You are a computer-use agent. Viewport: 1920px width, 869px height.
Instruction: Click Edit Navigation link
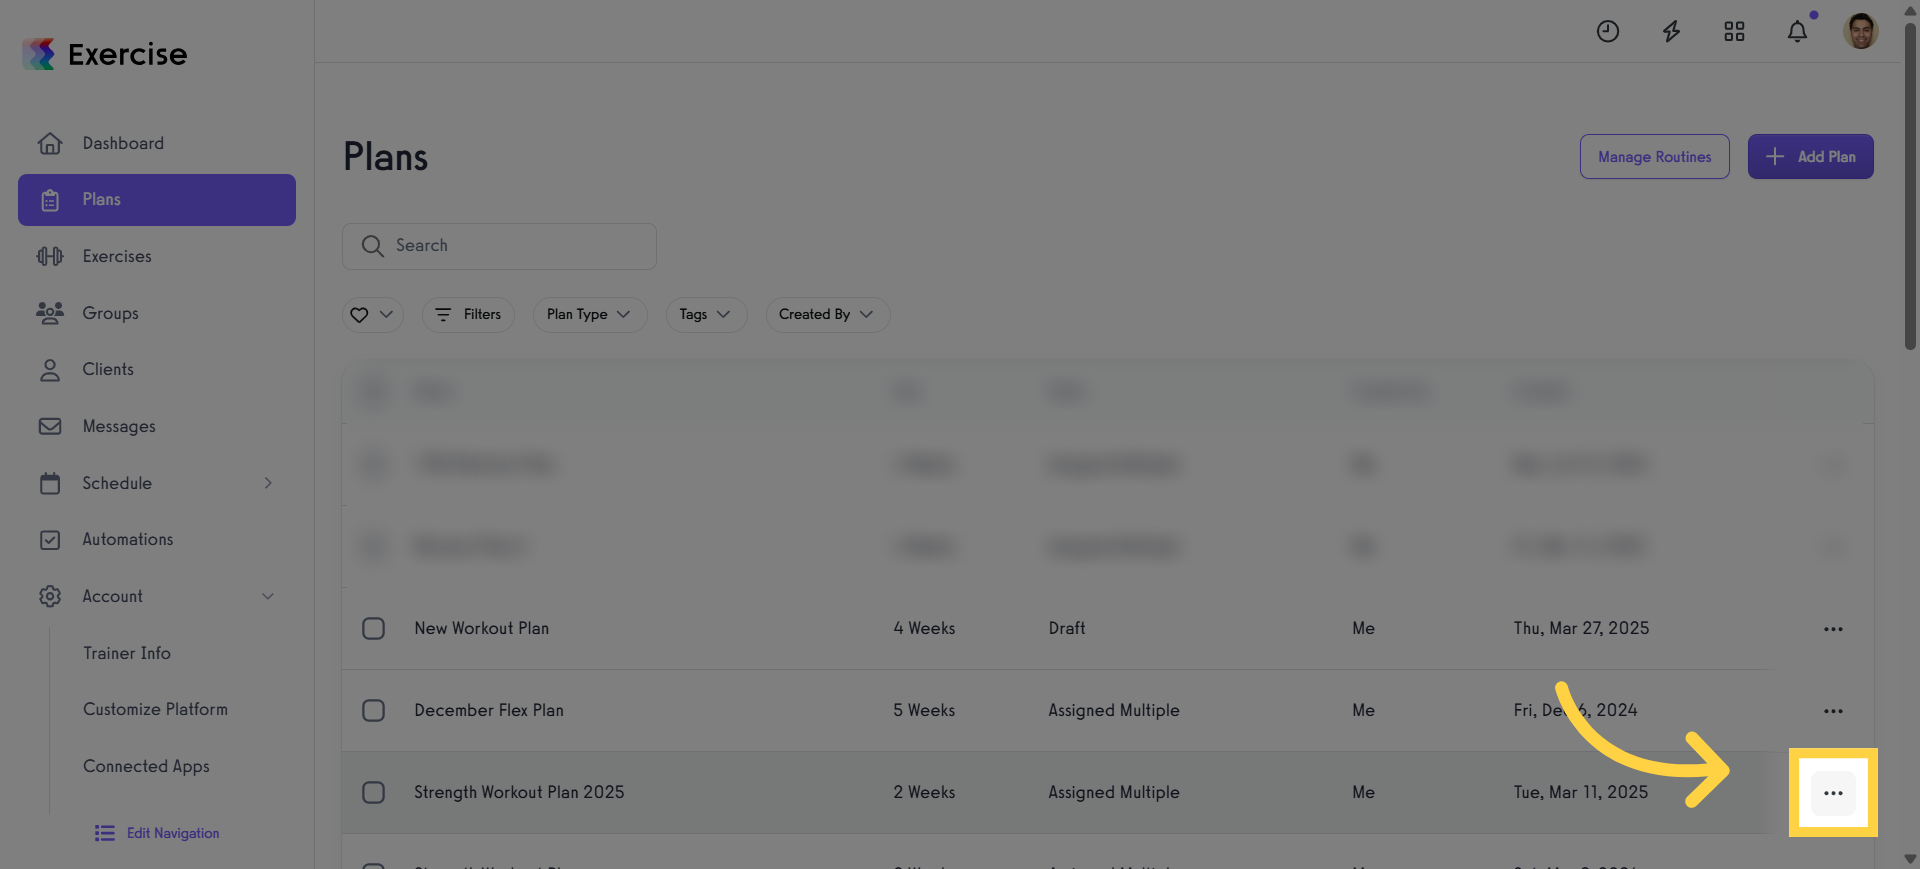(158, 833)
